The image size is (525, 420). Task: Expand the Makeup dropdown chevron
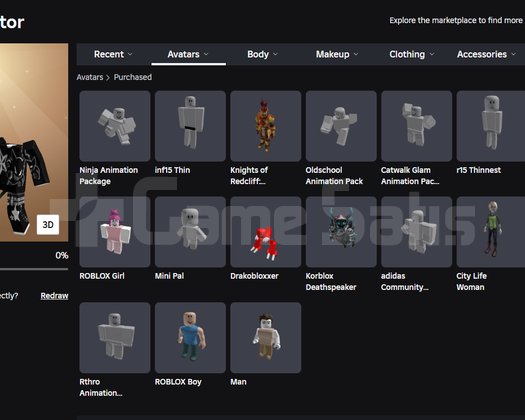(x=356, y=54)
